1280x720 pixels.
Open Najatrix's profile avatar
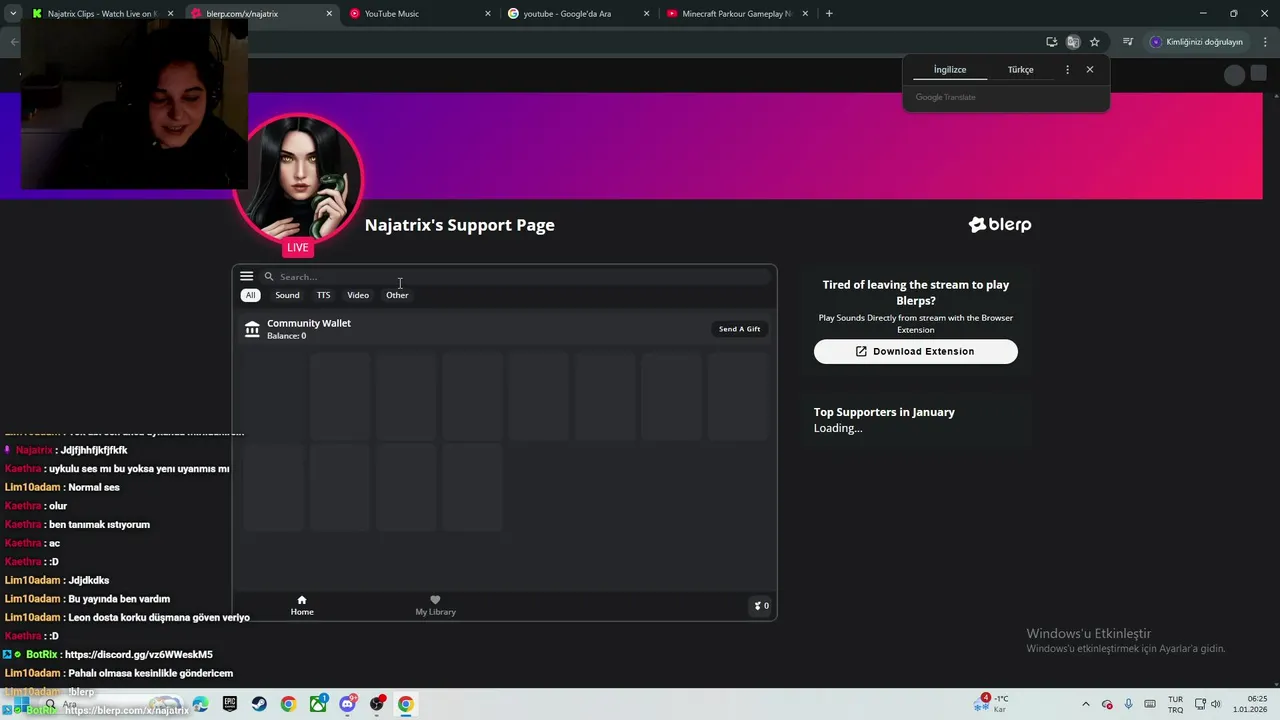point(298,178)
